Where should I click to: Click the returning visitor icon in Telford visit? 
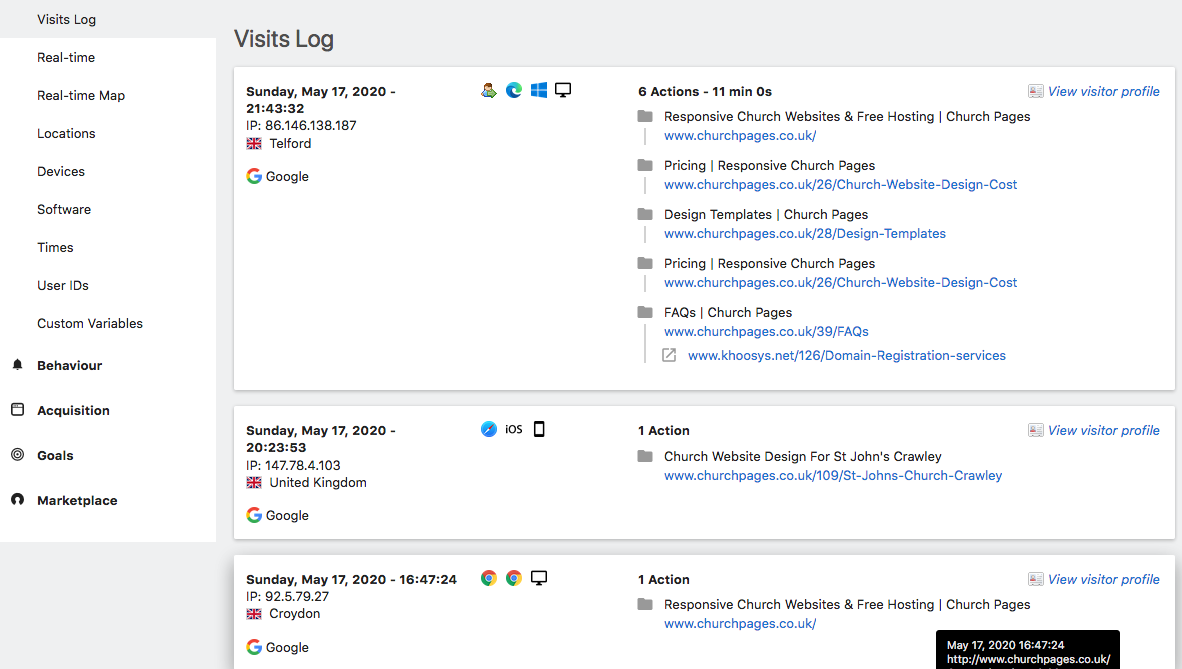489,90
